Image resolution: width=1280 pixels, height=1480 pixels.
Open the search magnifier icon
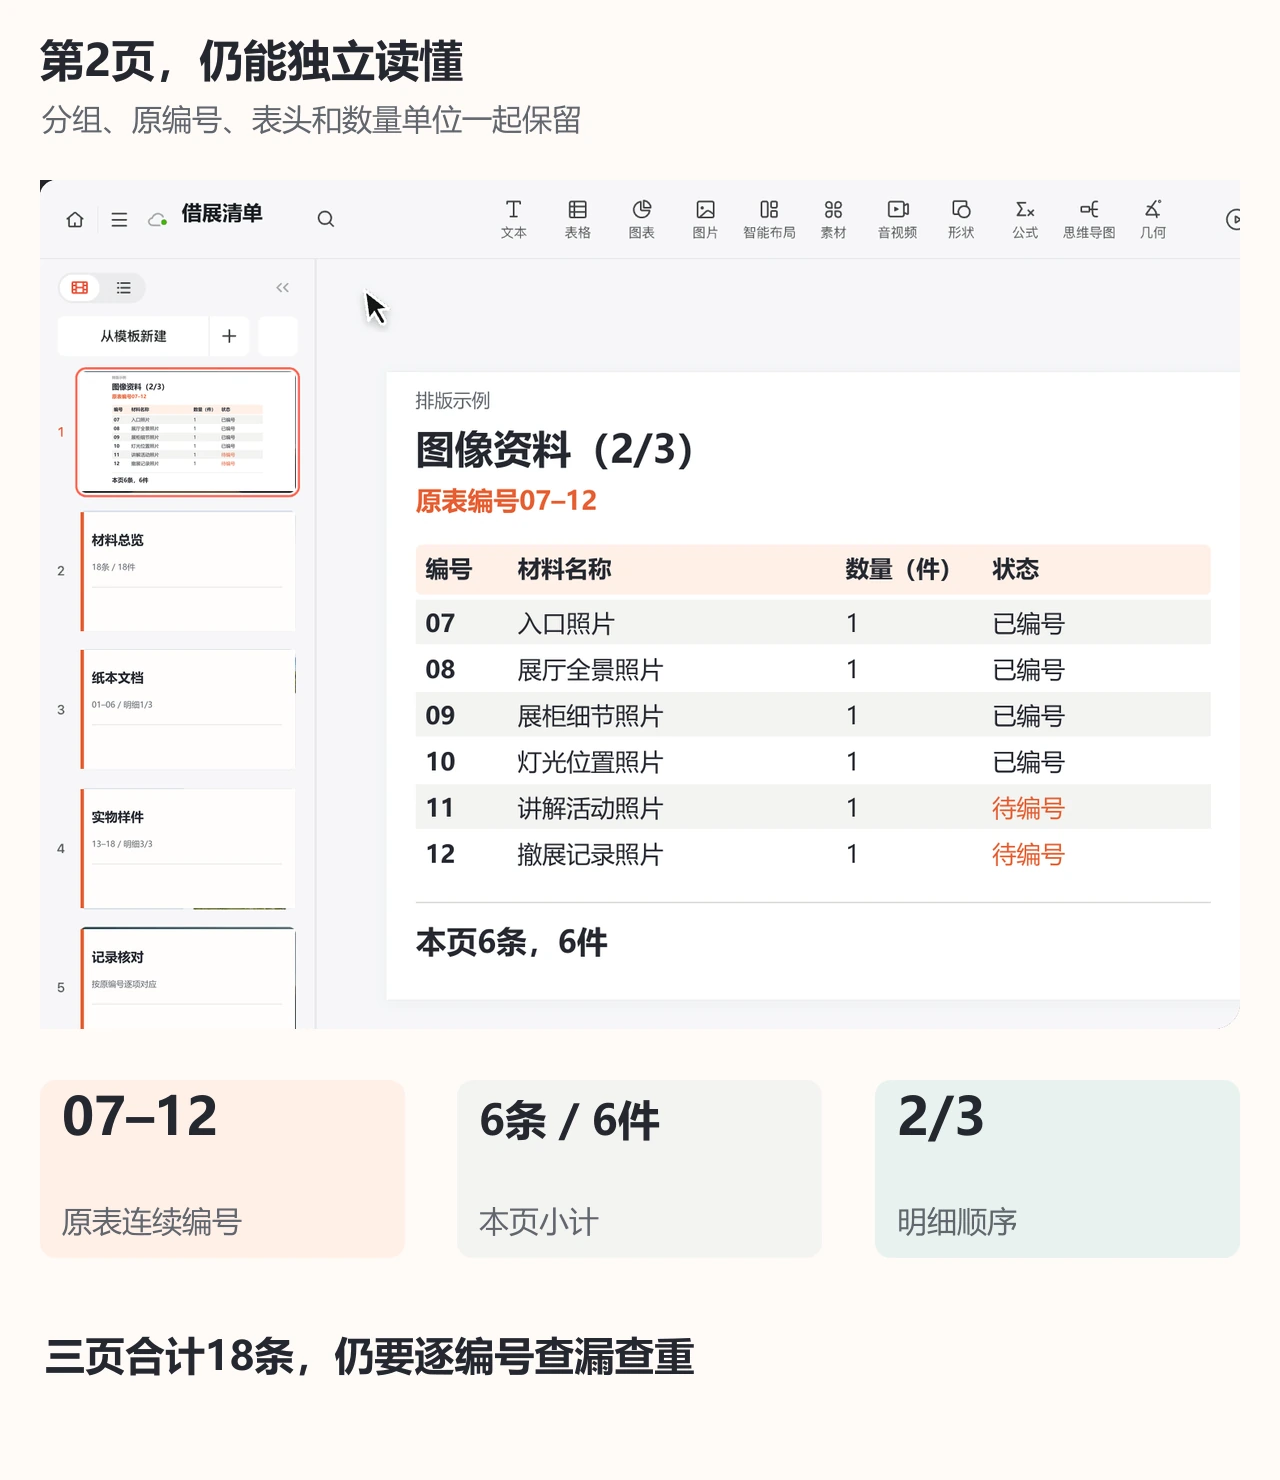click(326, 219)
